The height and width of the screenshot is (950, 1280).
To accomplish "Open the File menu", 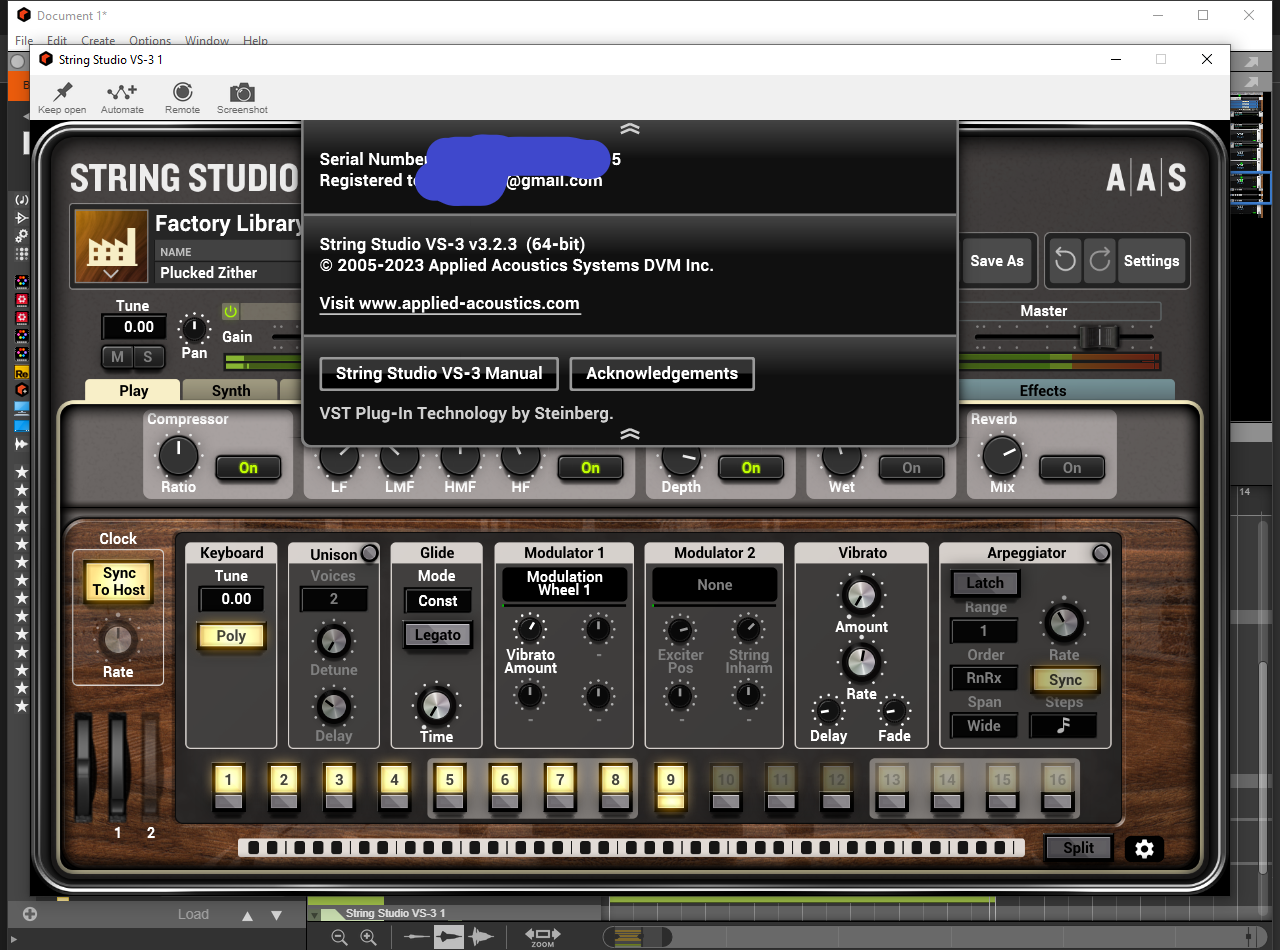I will point(24,41).
